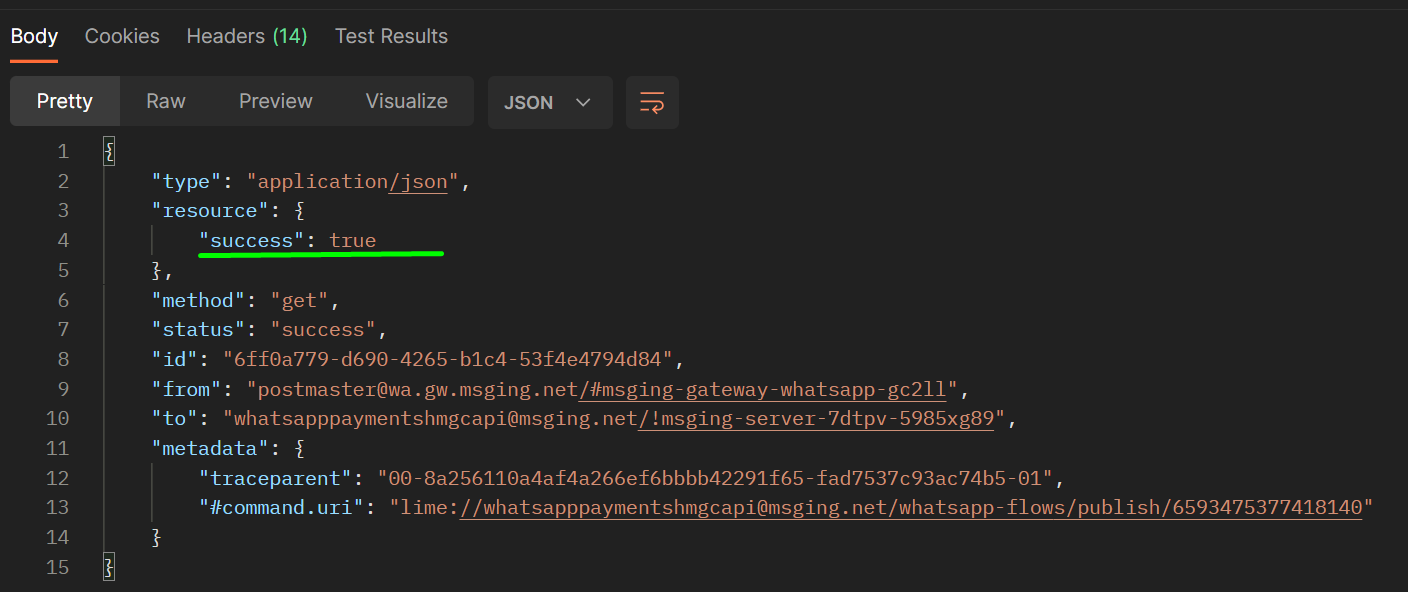The height and width of the screenshot is (592, 1408).
Task: Toggle the word wrap icon
Action: [x=652, y=102]
